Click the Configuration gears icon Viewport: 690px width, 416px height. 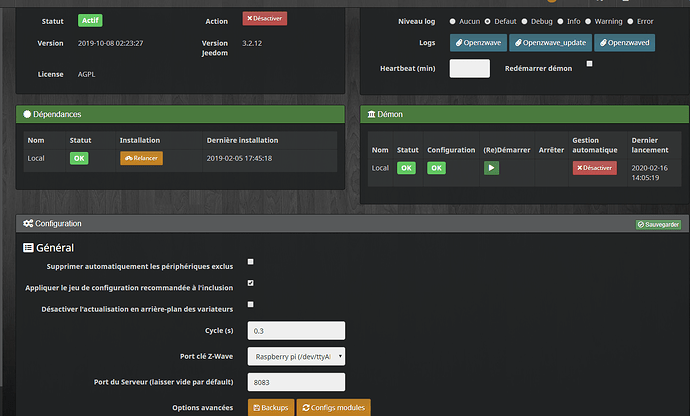28,223
